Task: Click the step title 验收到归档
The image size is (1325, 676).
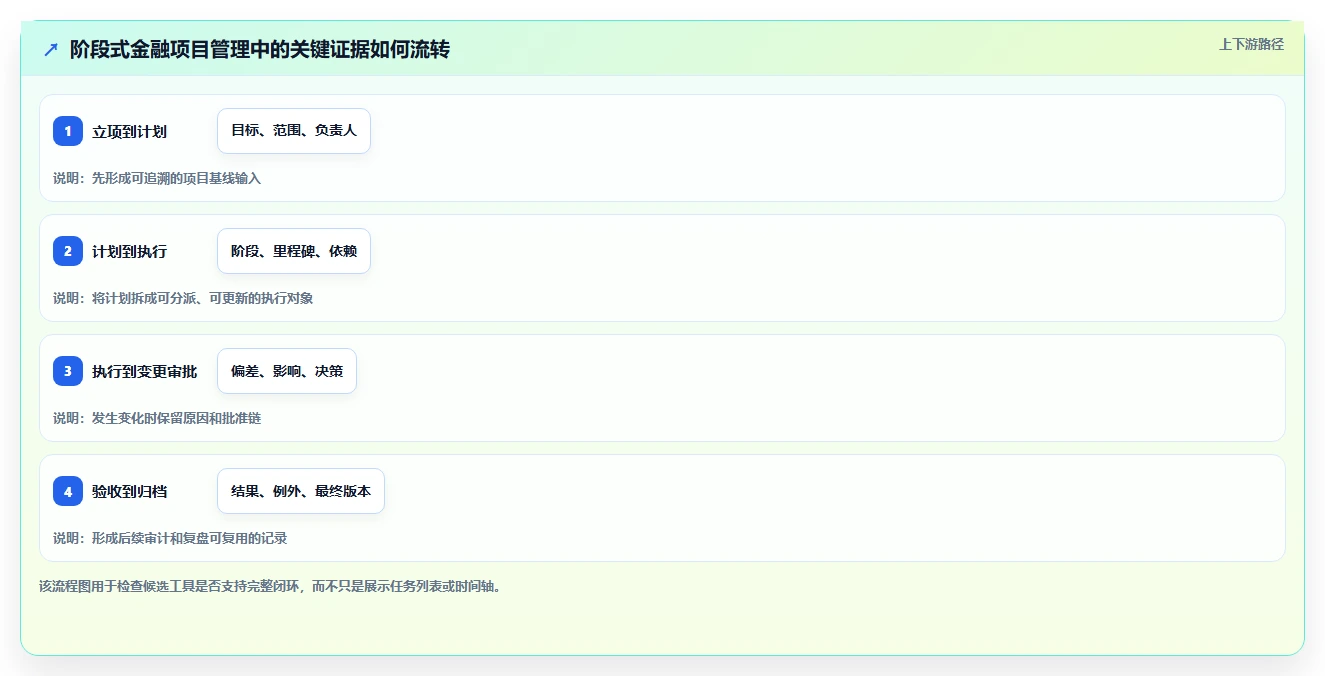Action: (130, 492)
